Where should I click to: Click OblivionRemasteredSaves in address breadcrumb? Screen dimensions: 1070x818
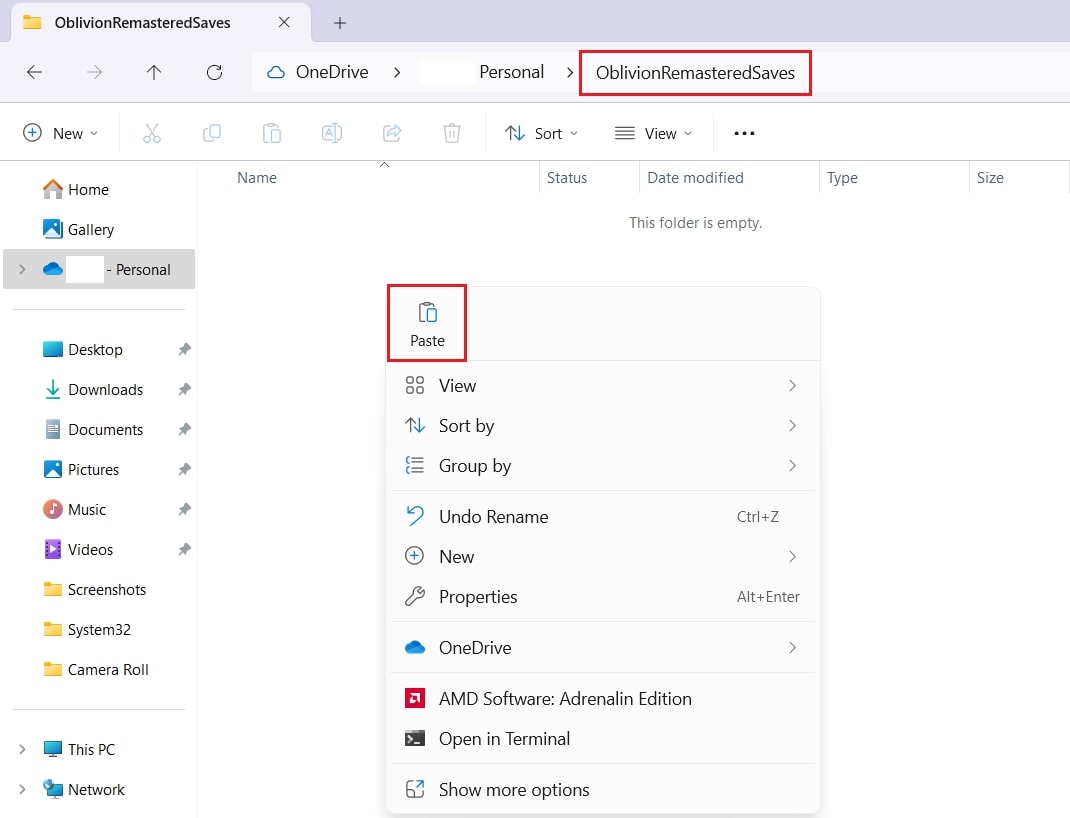(695, 72)
